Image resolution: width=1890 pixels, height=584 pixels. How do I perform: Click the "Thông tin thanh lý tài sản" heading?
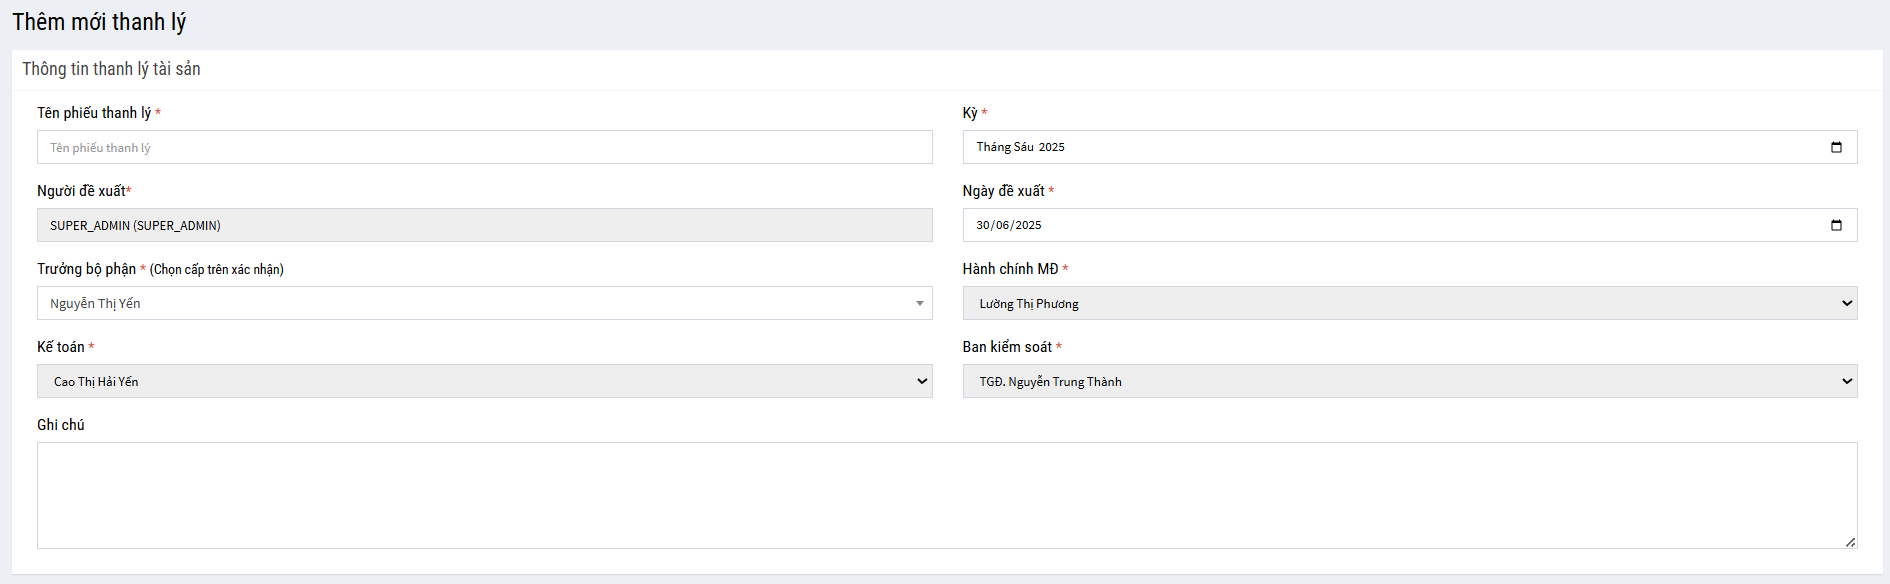(x=111, y=69)
